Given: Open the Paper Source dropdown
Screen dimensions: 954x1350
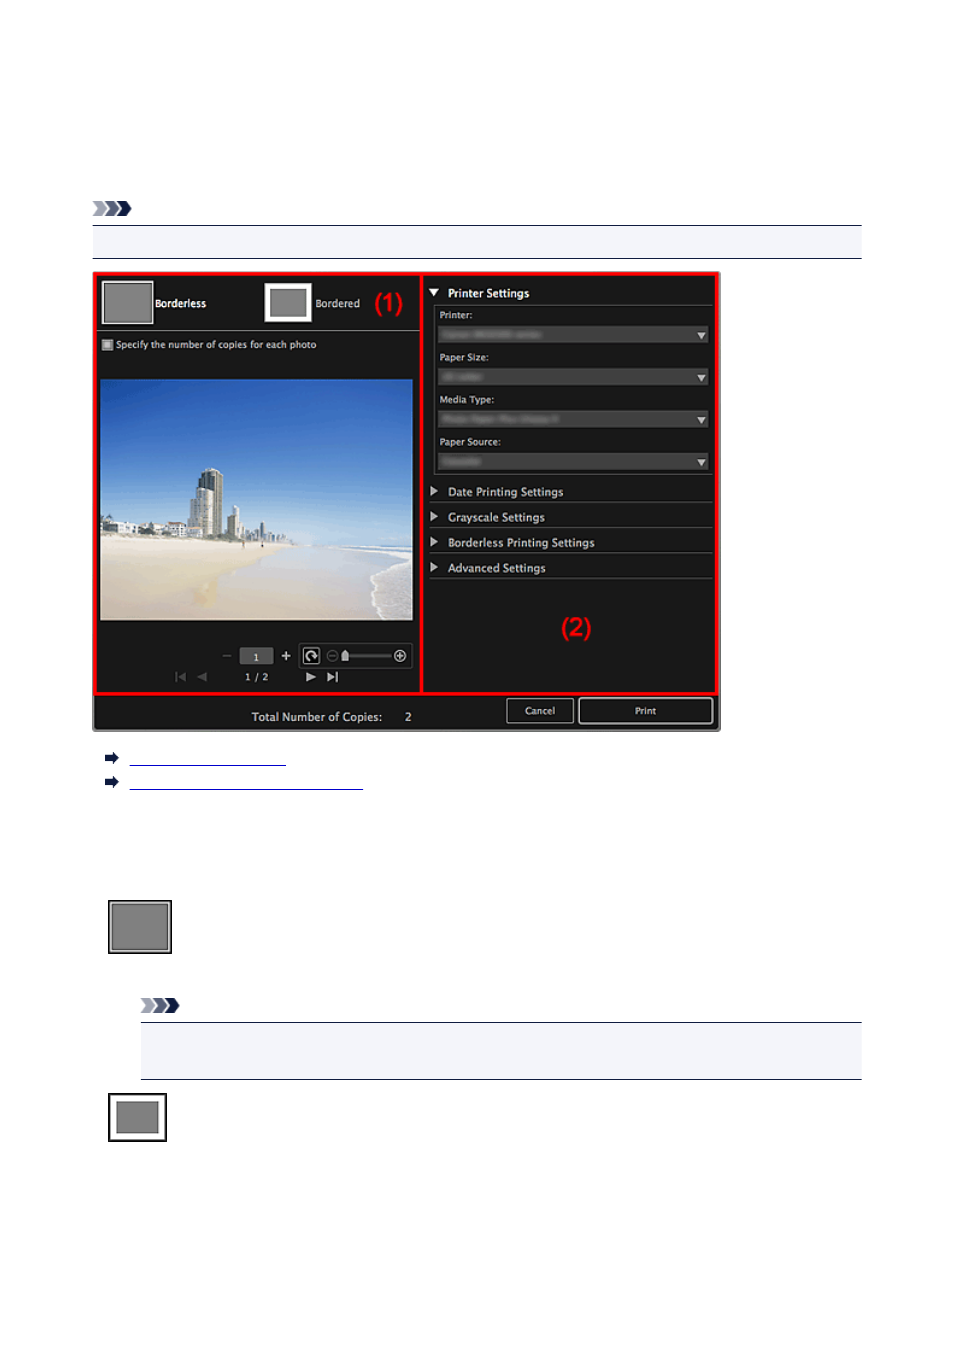Looking at the screenshot, I should (573, 461).
